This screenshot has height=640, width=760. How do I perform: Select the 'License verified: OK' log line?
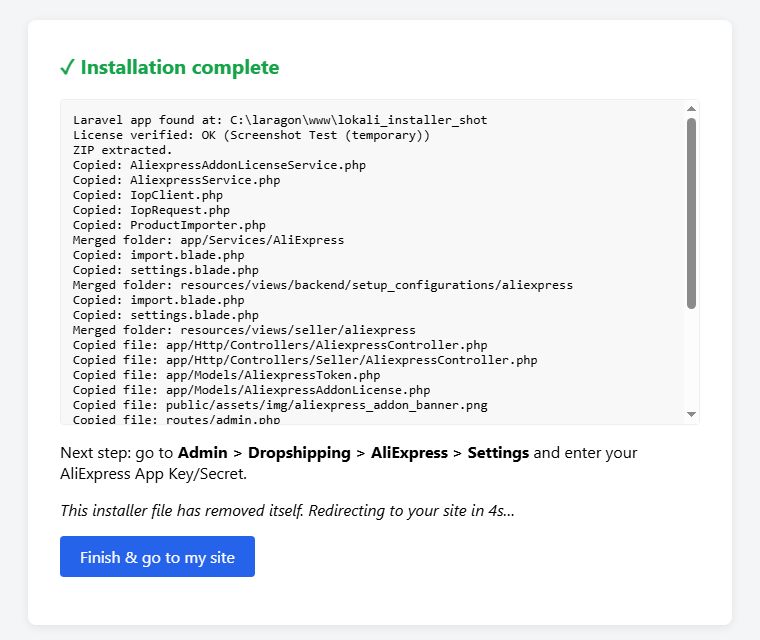pos(251,135)
